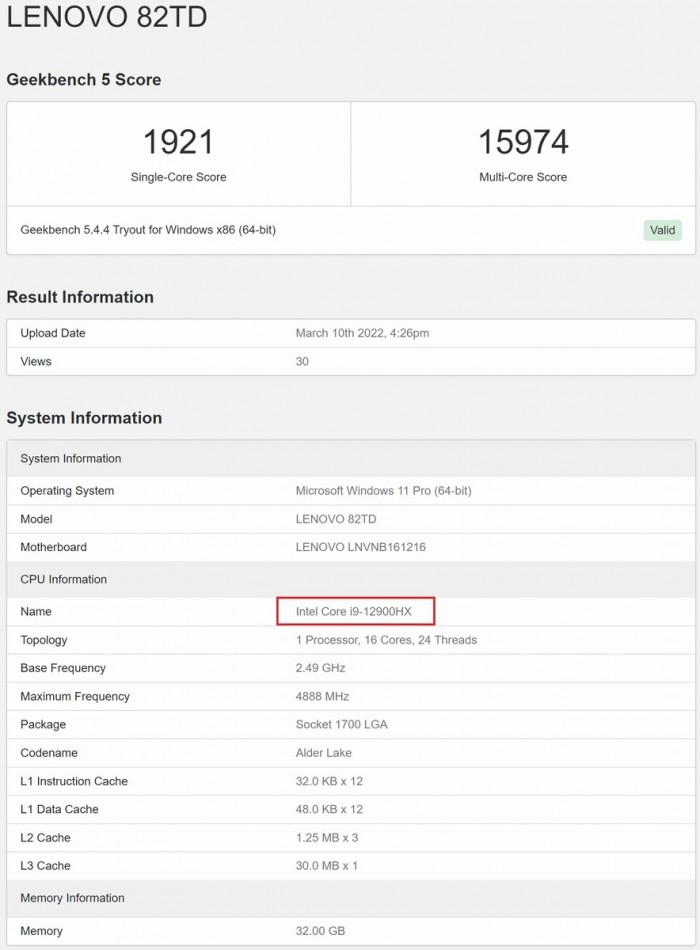Click the 2.49 GHz base frequency value

(x=320, y=668)
